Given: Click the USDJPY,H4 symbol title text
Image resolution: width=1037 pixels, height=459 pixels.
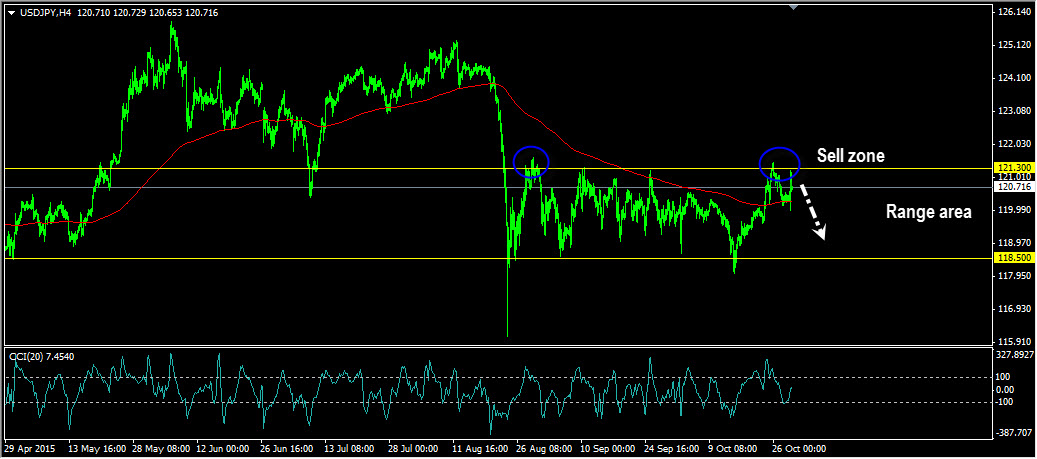Looking at the screenshot, I should pyautogui.click(x=45, y=13).
